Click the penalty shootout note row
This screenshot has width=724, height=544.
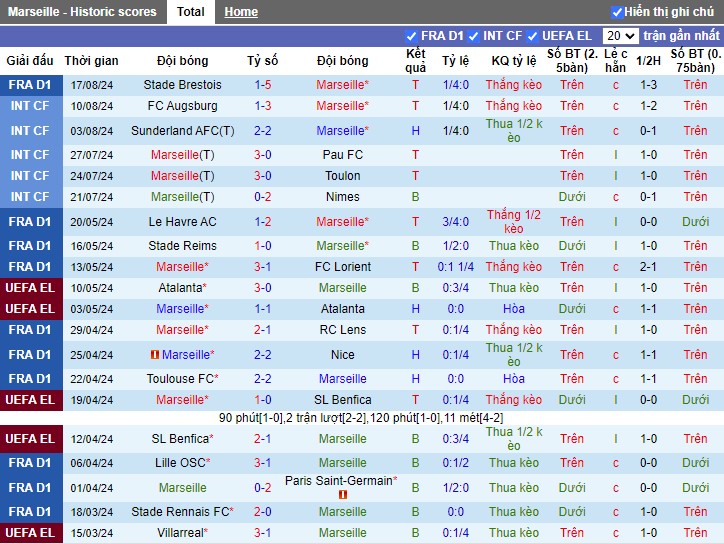(x=361, y=418)
